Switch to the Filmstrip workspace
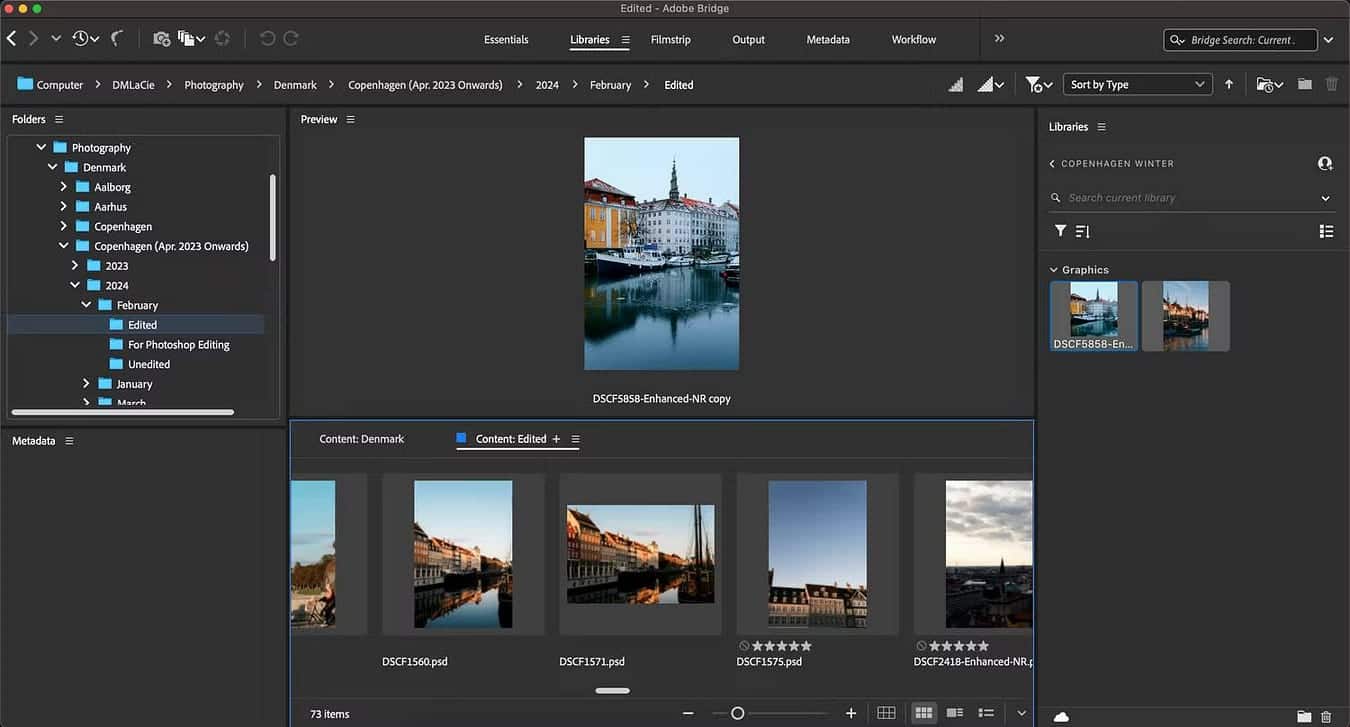 tap(670, 40)
